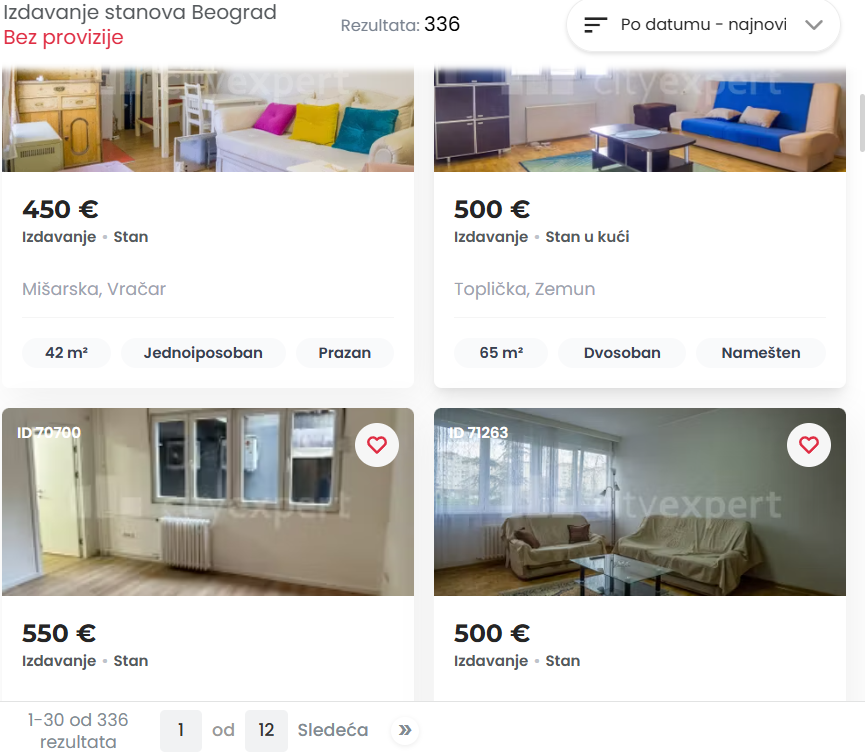This screenshot has width=865, height=753.
Task: Expand sorting options using the chevron arrow
Action: (814, 25)
